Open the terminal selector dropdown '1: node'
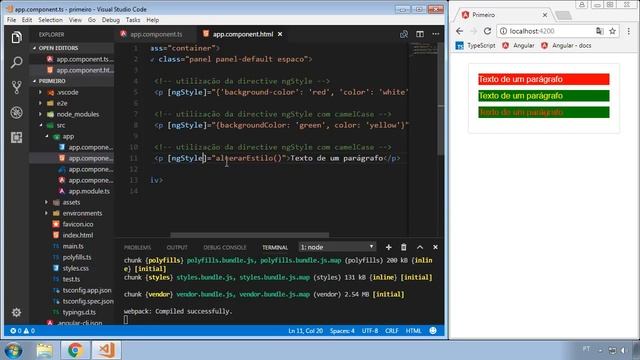 (337, 247)
